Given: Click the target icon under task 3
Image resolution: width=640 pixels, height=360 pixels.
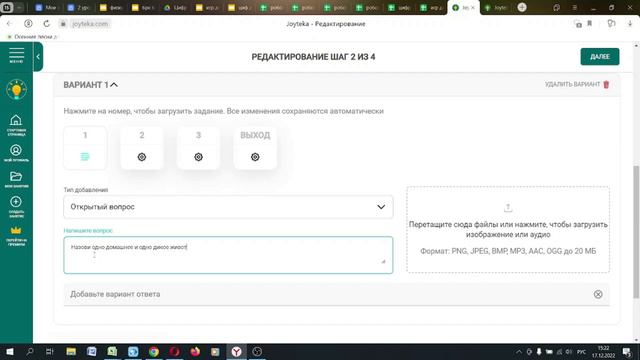Looking at the screenshot, I should [198, 157].
